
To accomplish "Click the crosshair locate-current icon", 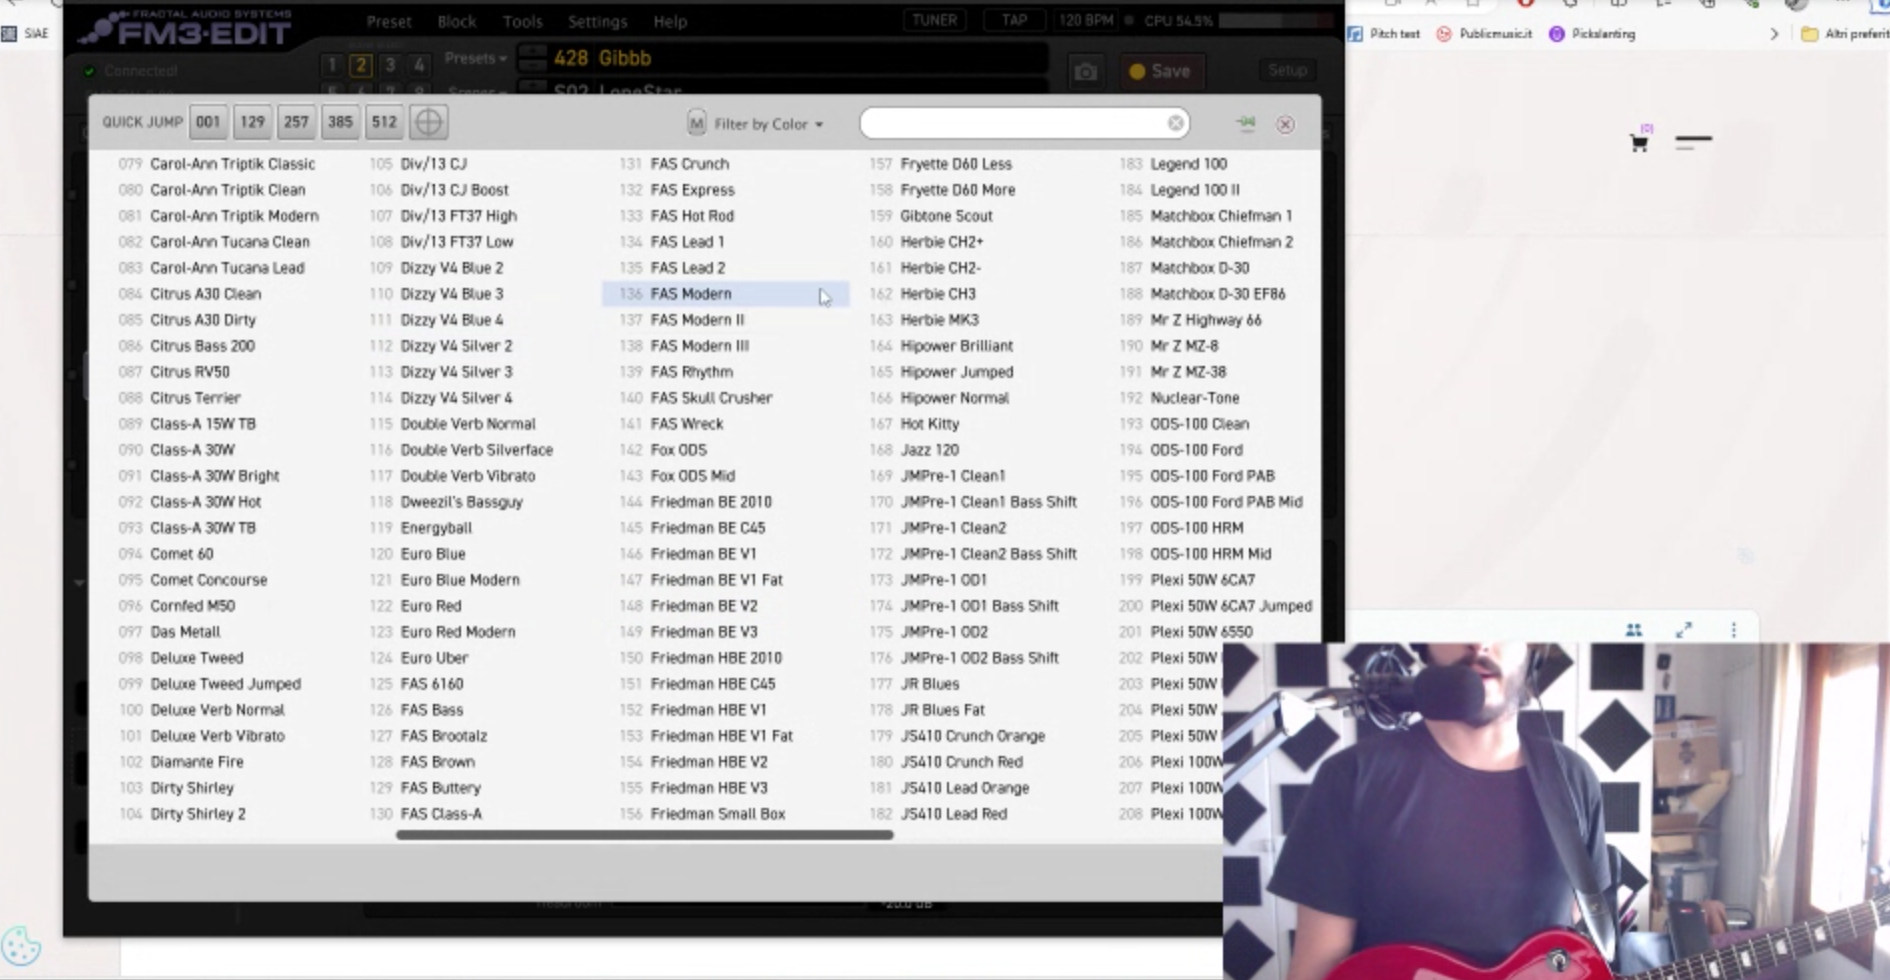I will (428, 122).
